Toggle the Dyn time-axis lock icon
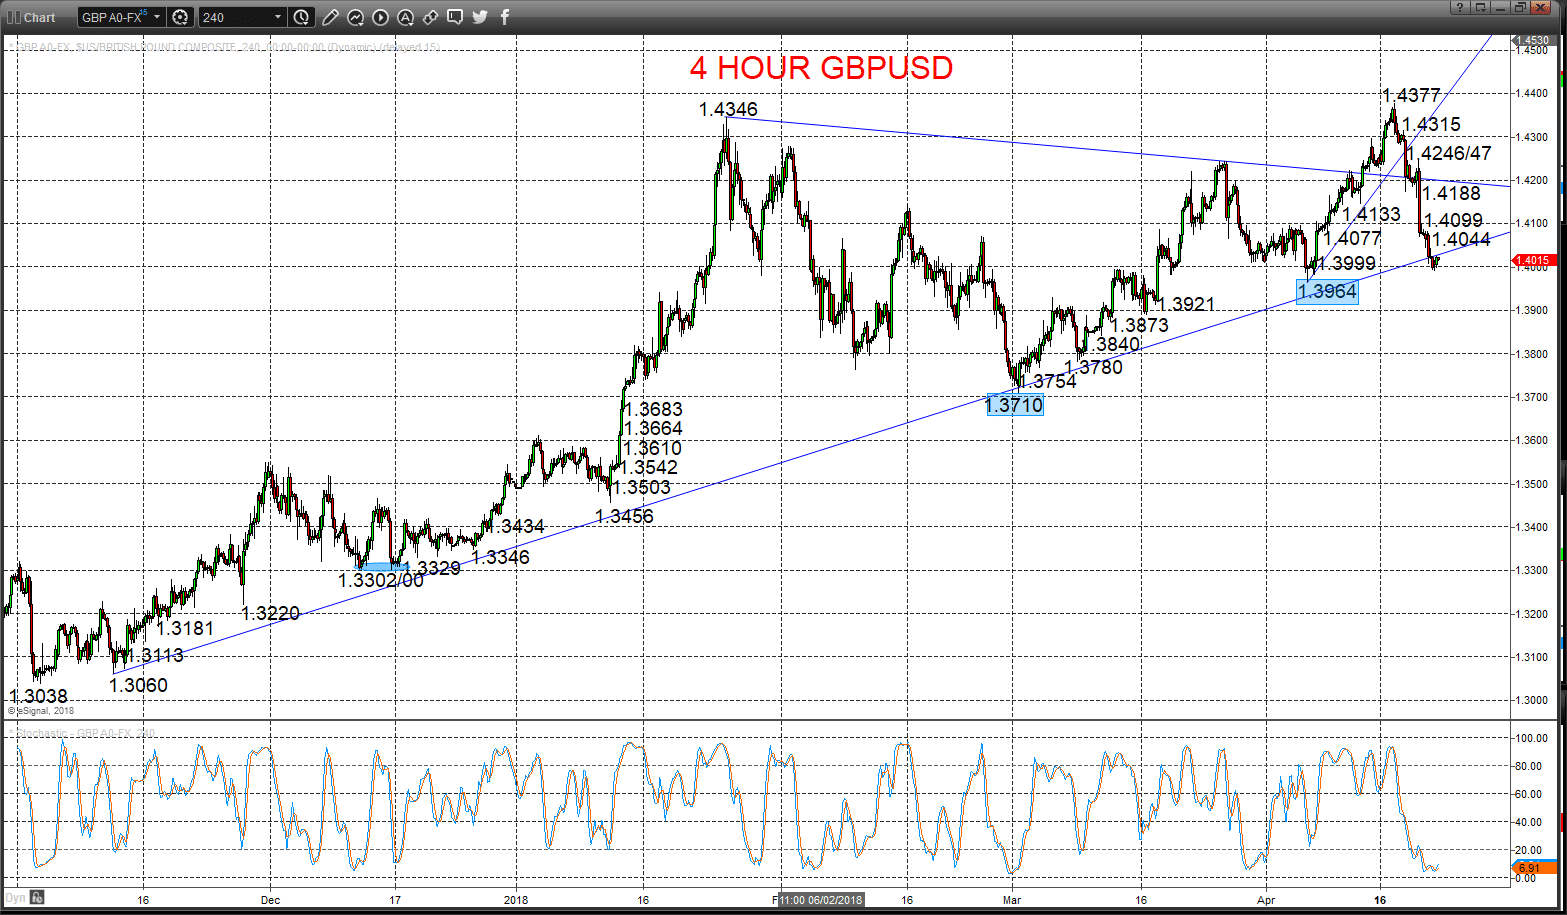 37,897
